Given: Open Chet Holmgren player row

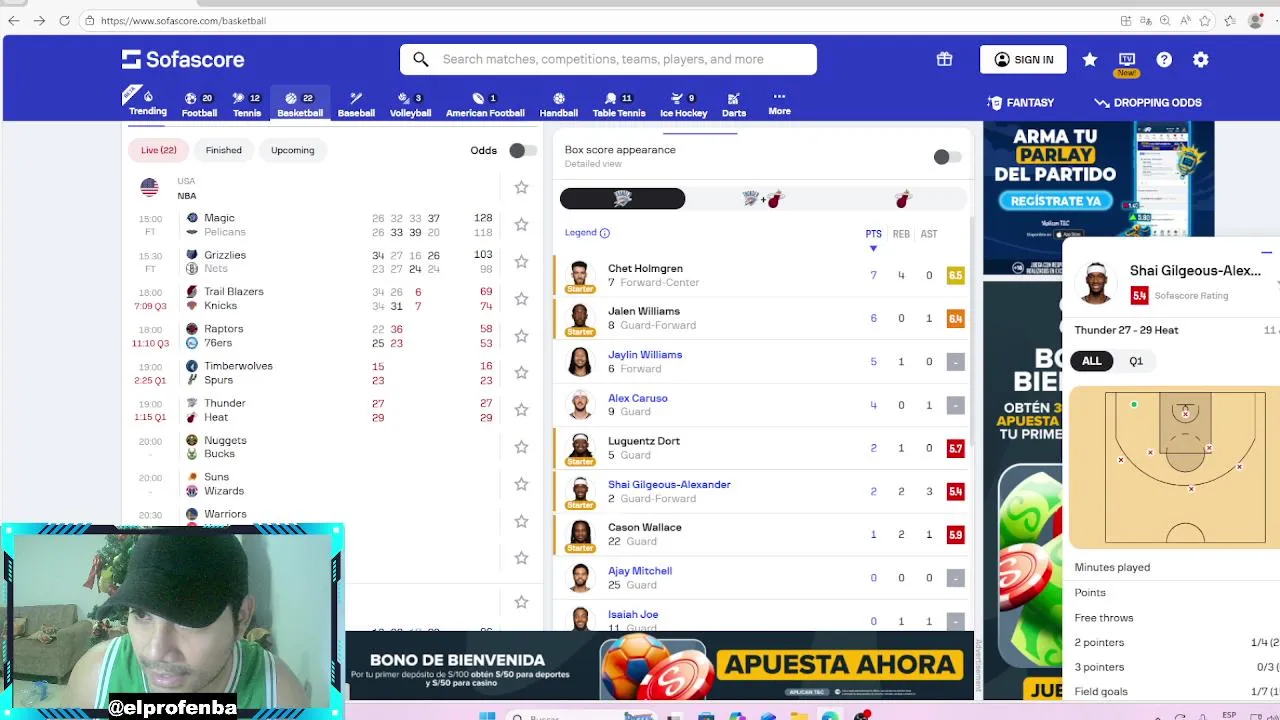Looking at the screenshot, I should (760, 275).
